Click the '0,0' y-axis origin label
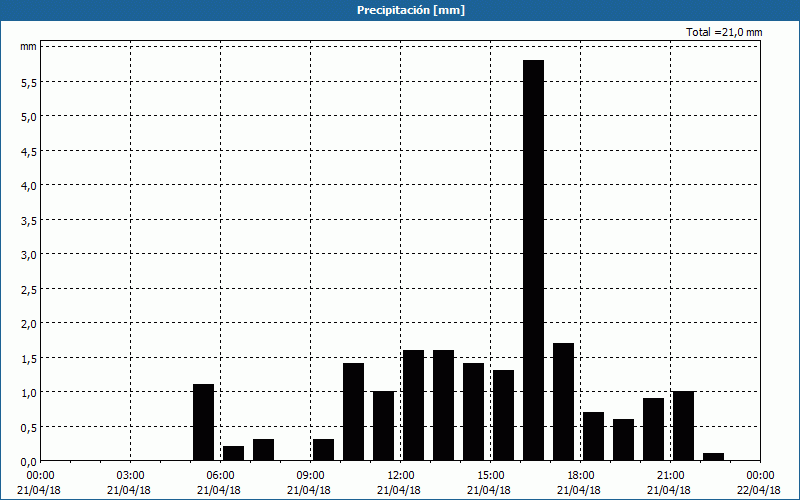 click(29, 461)
